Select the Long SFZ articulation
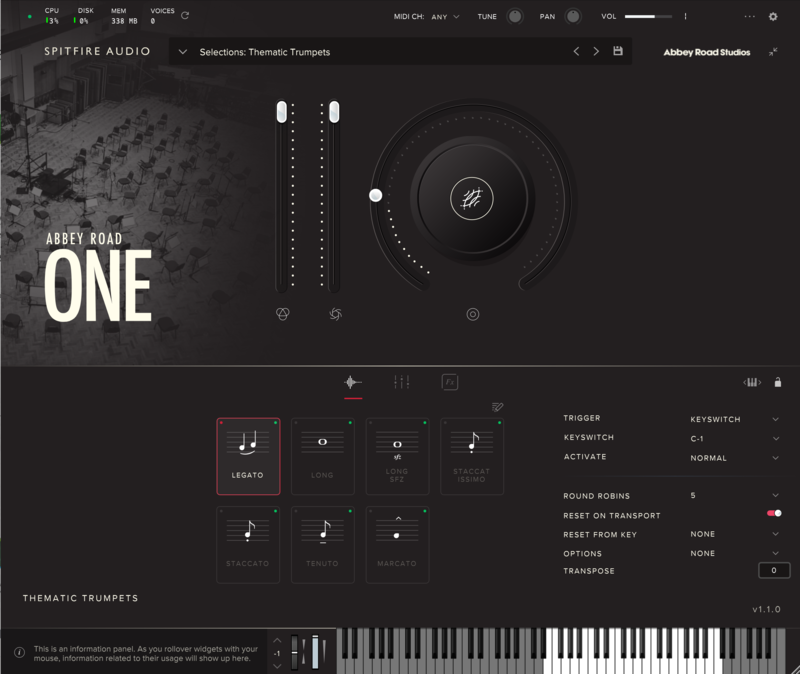This screenshot has height=674, width=800. [397, 457]
